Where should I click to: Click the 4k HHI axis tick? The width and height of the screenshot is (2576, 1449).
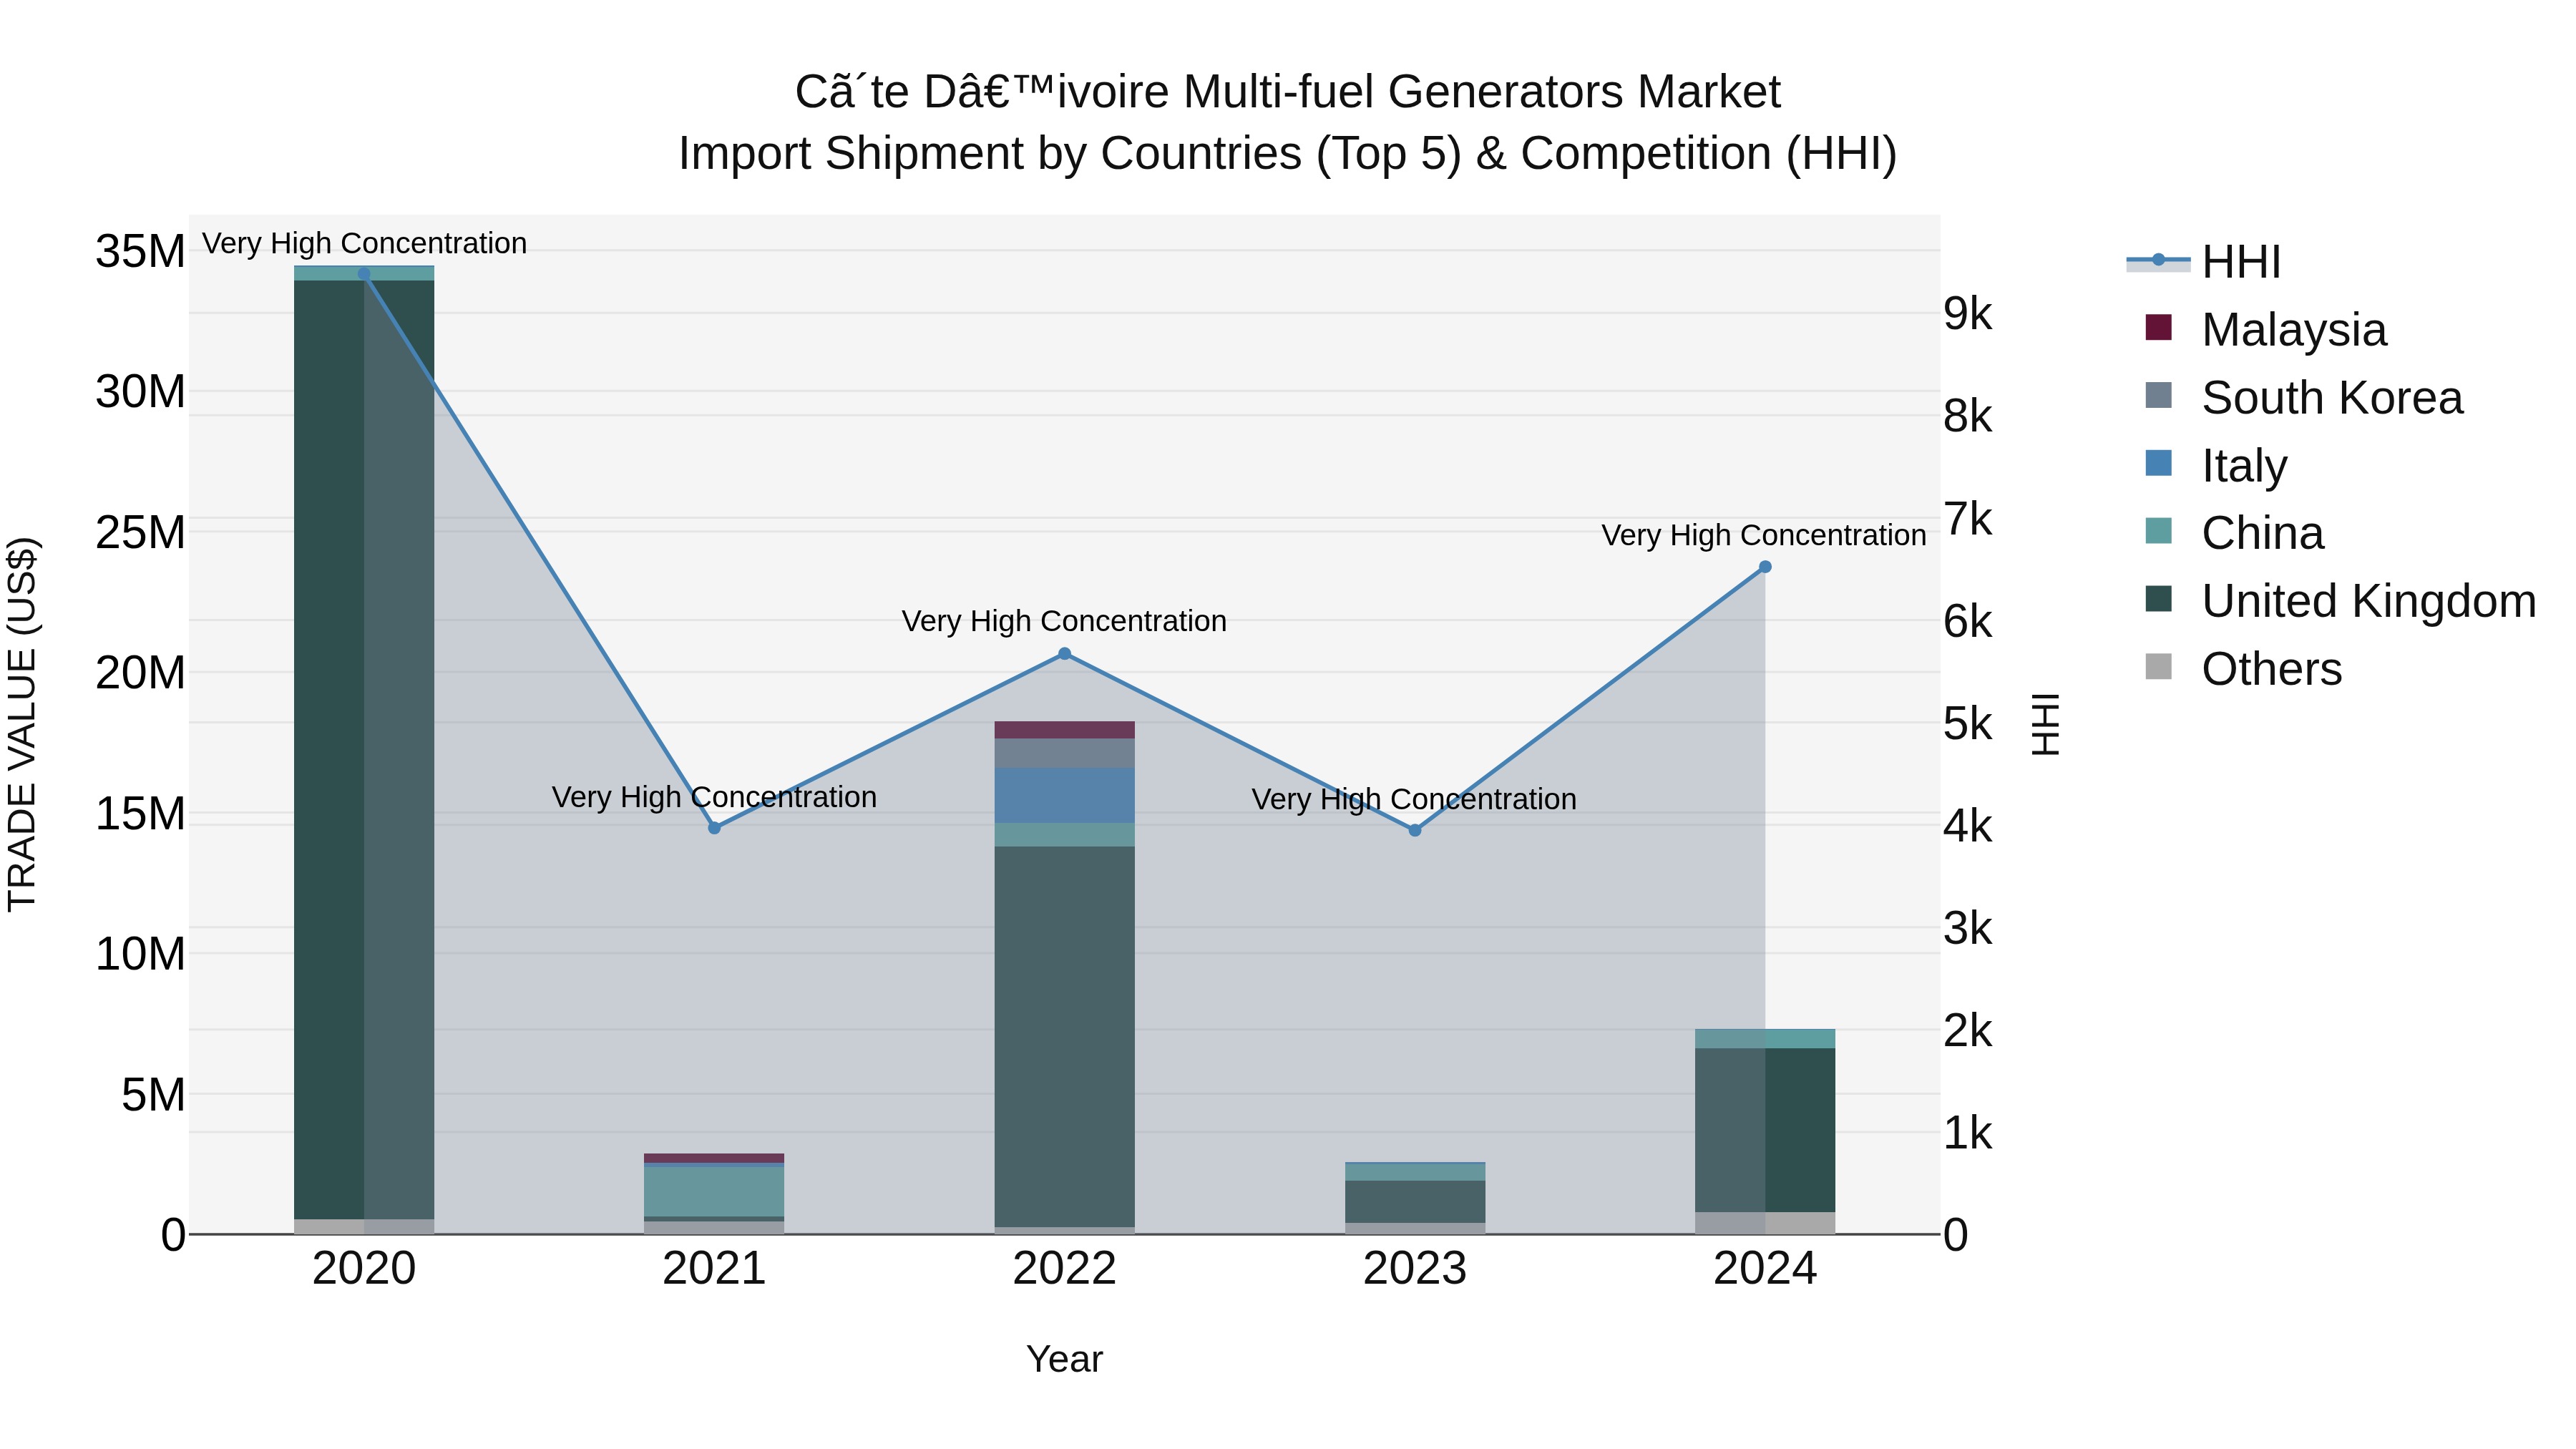1968,826
